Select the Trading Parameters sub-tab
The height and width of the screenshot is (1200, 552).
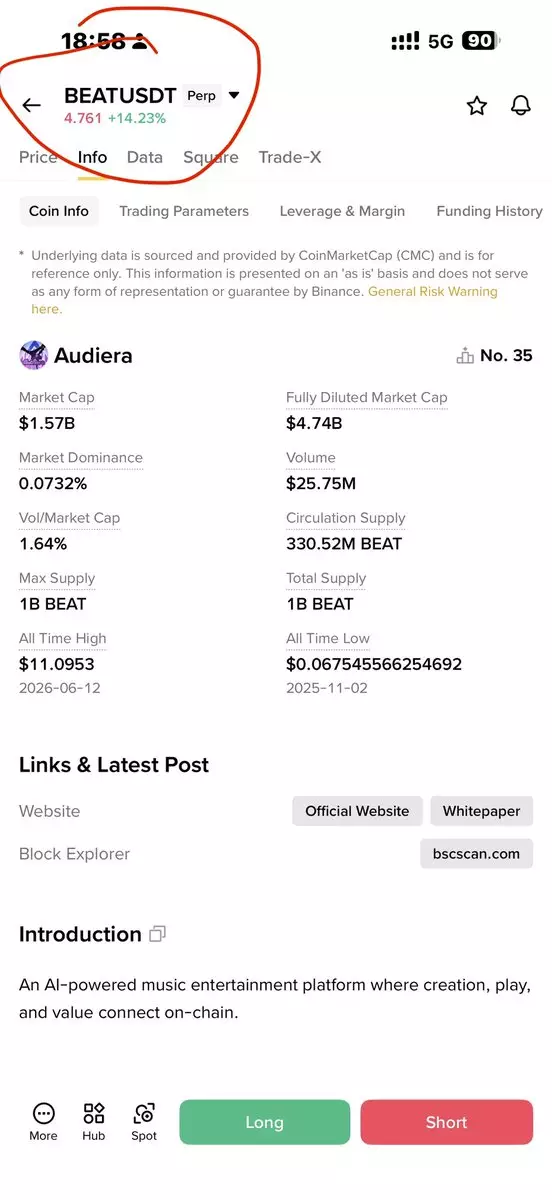(184, 211)
